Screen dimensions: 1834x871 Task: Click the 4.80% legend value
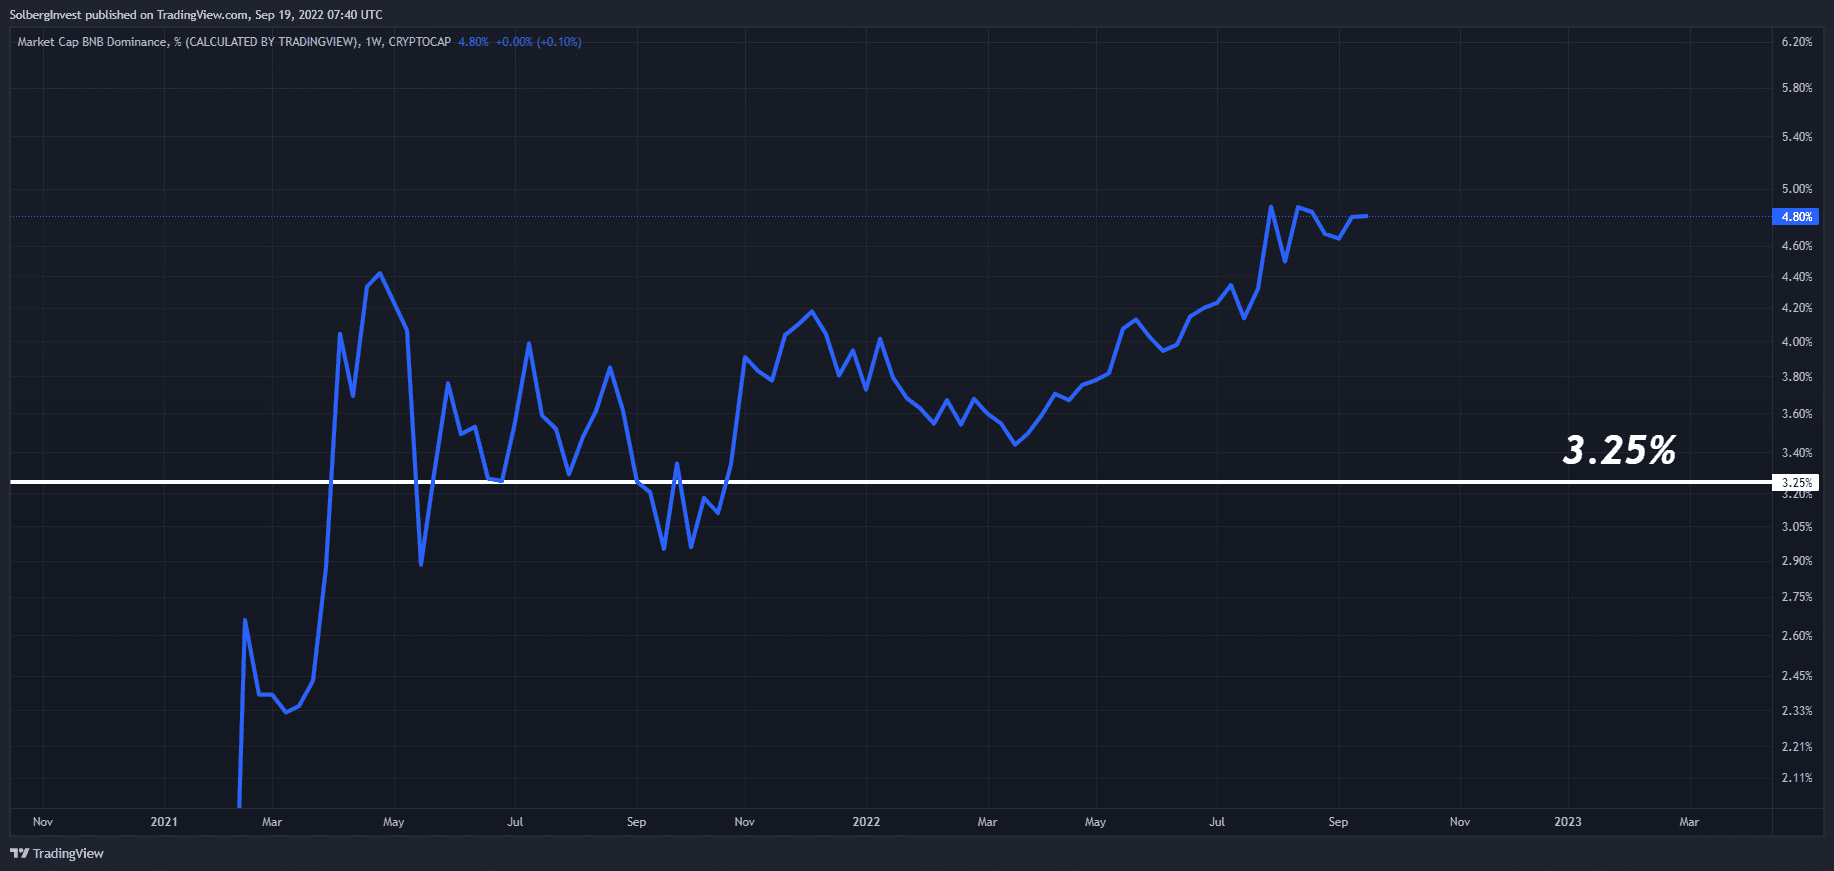[x=473, y=42]
